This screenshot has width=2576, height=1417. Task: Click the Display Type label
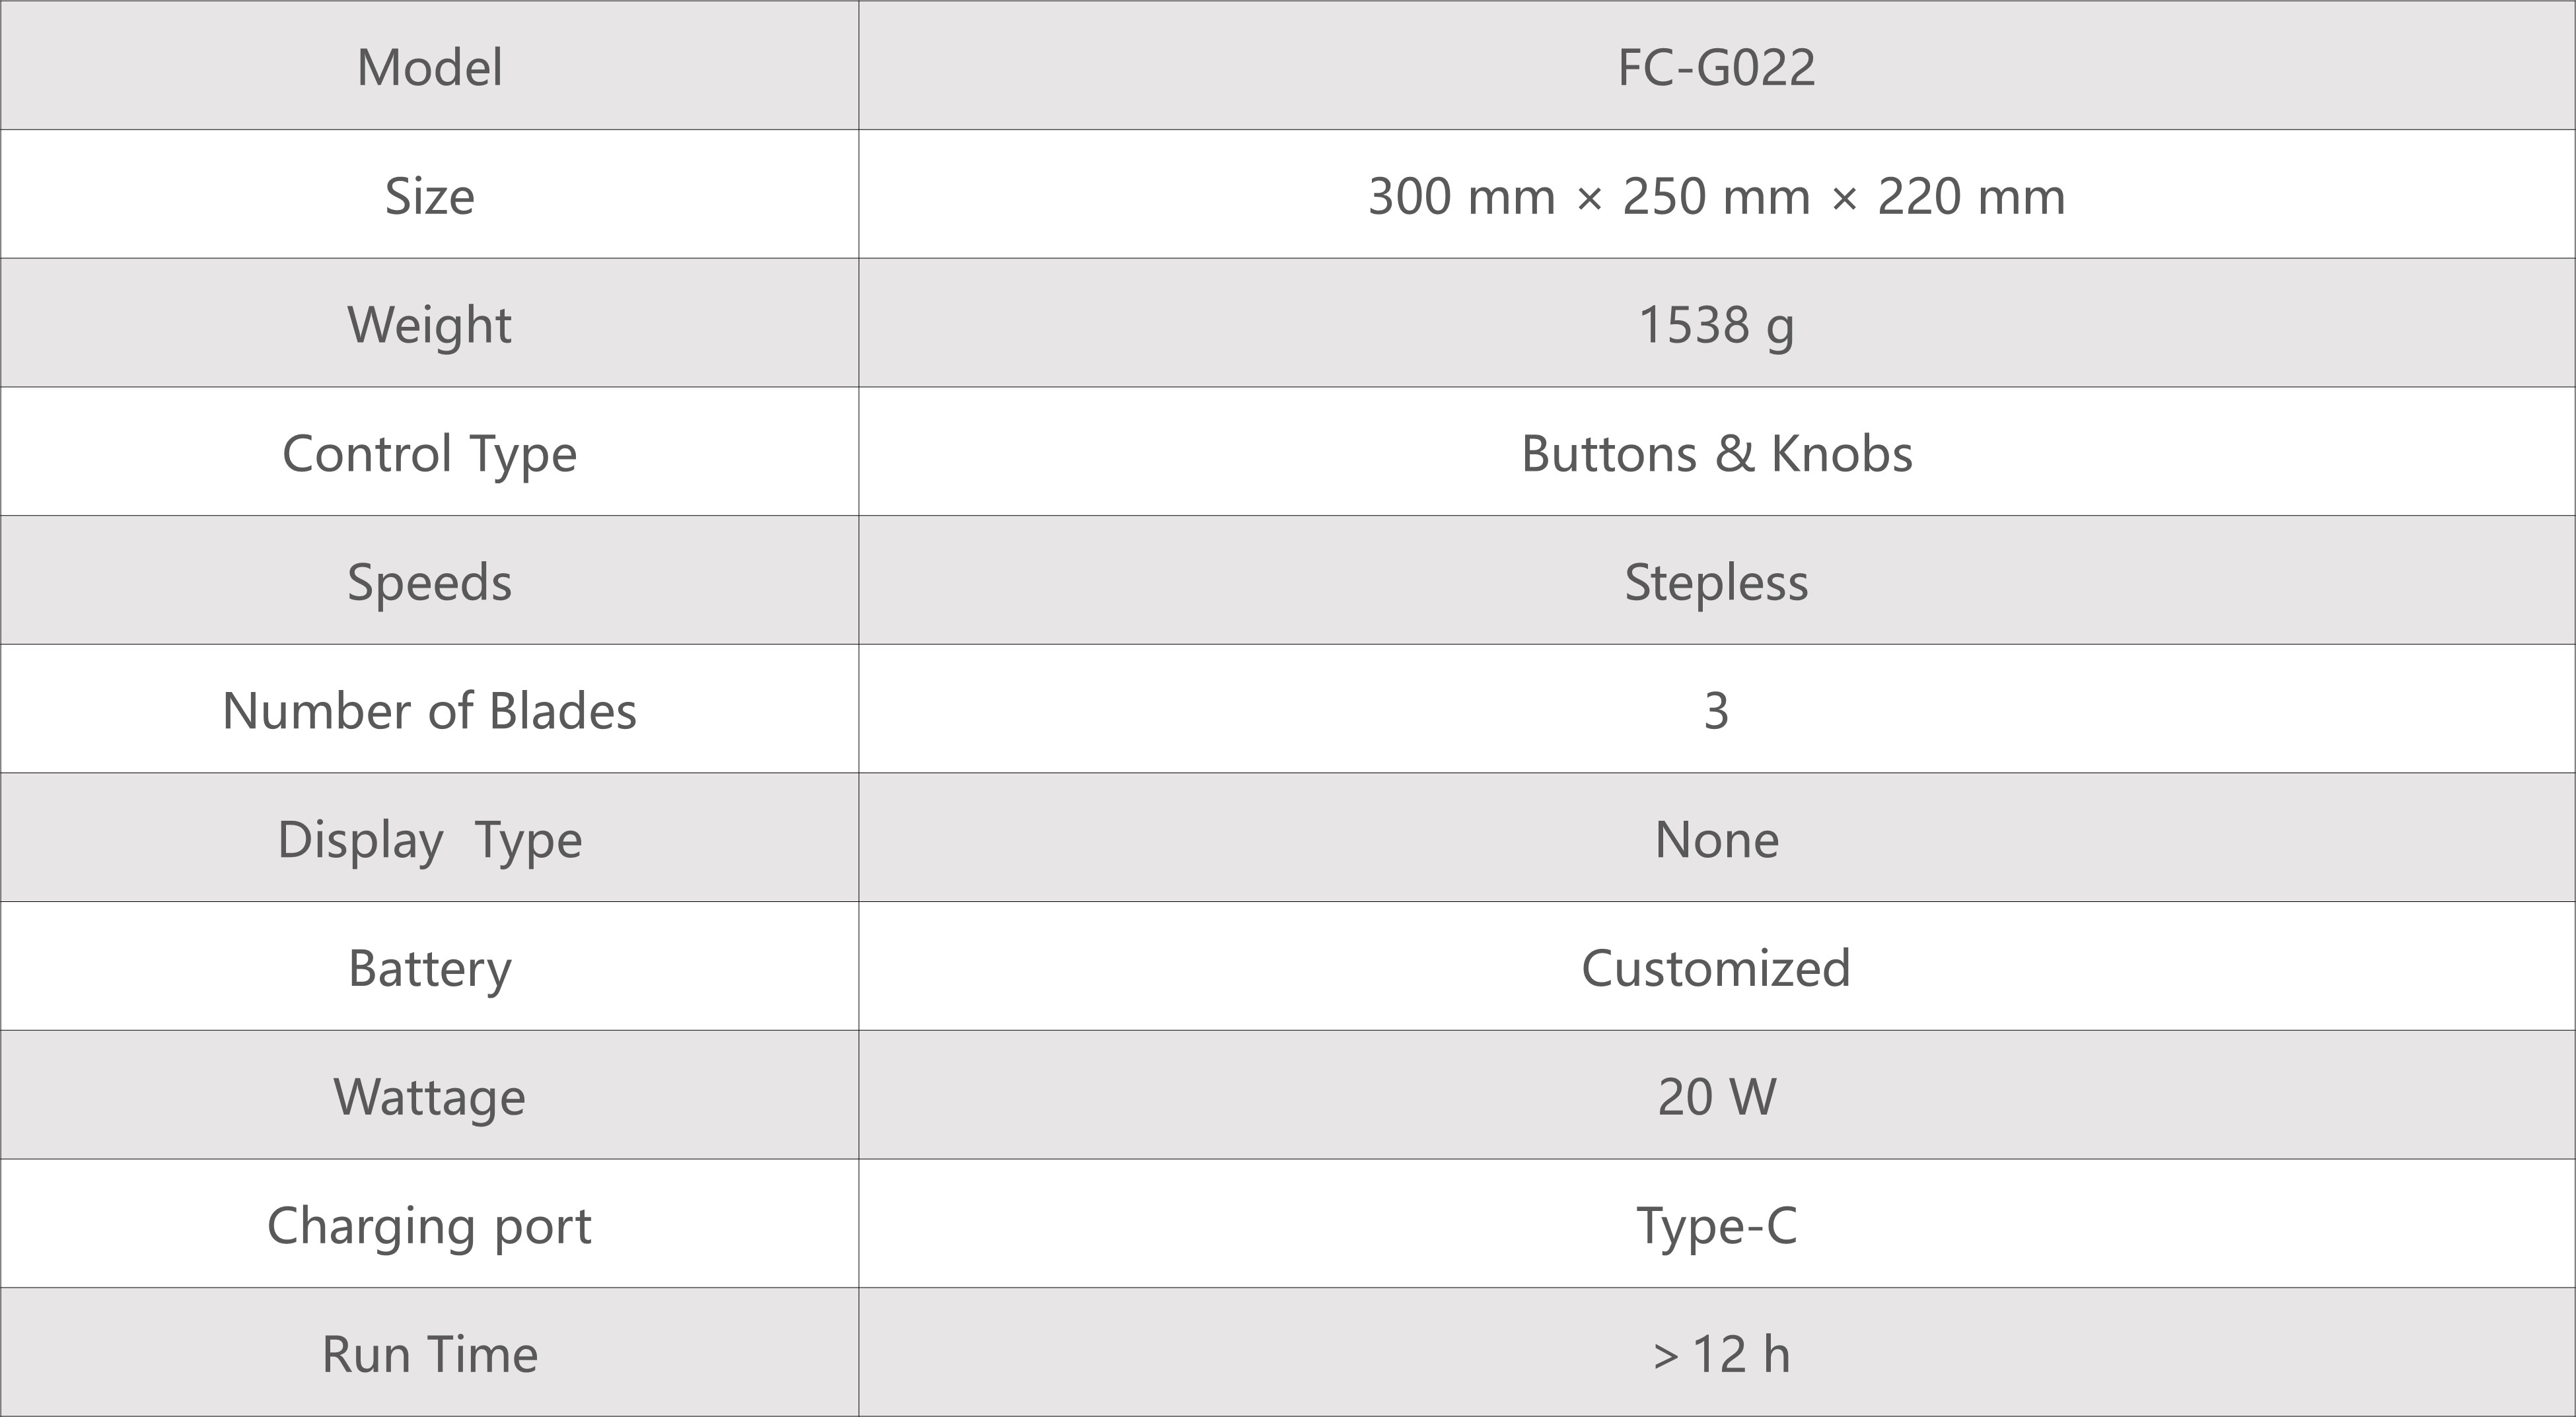pyautogui.click(x=429, y=840)
